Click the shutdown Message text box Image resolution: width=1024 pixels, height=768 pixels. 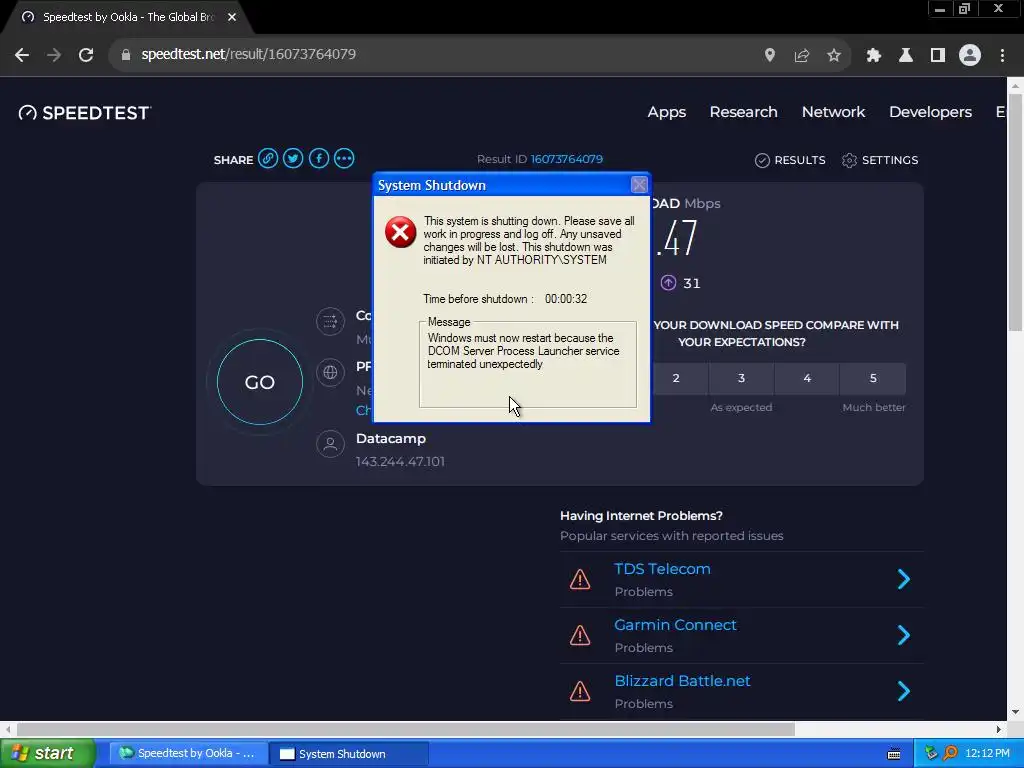click(x=528, y=364)
